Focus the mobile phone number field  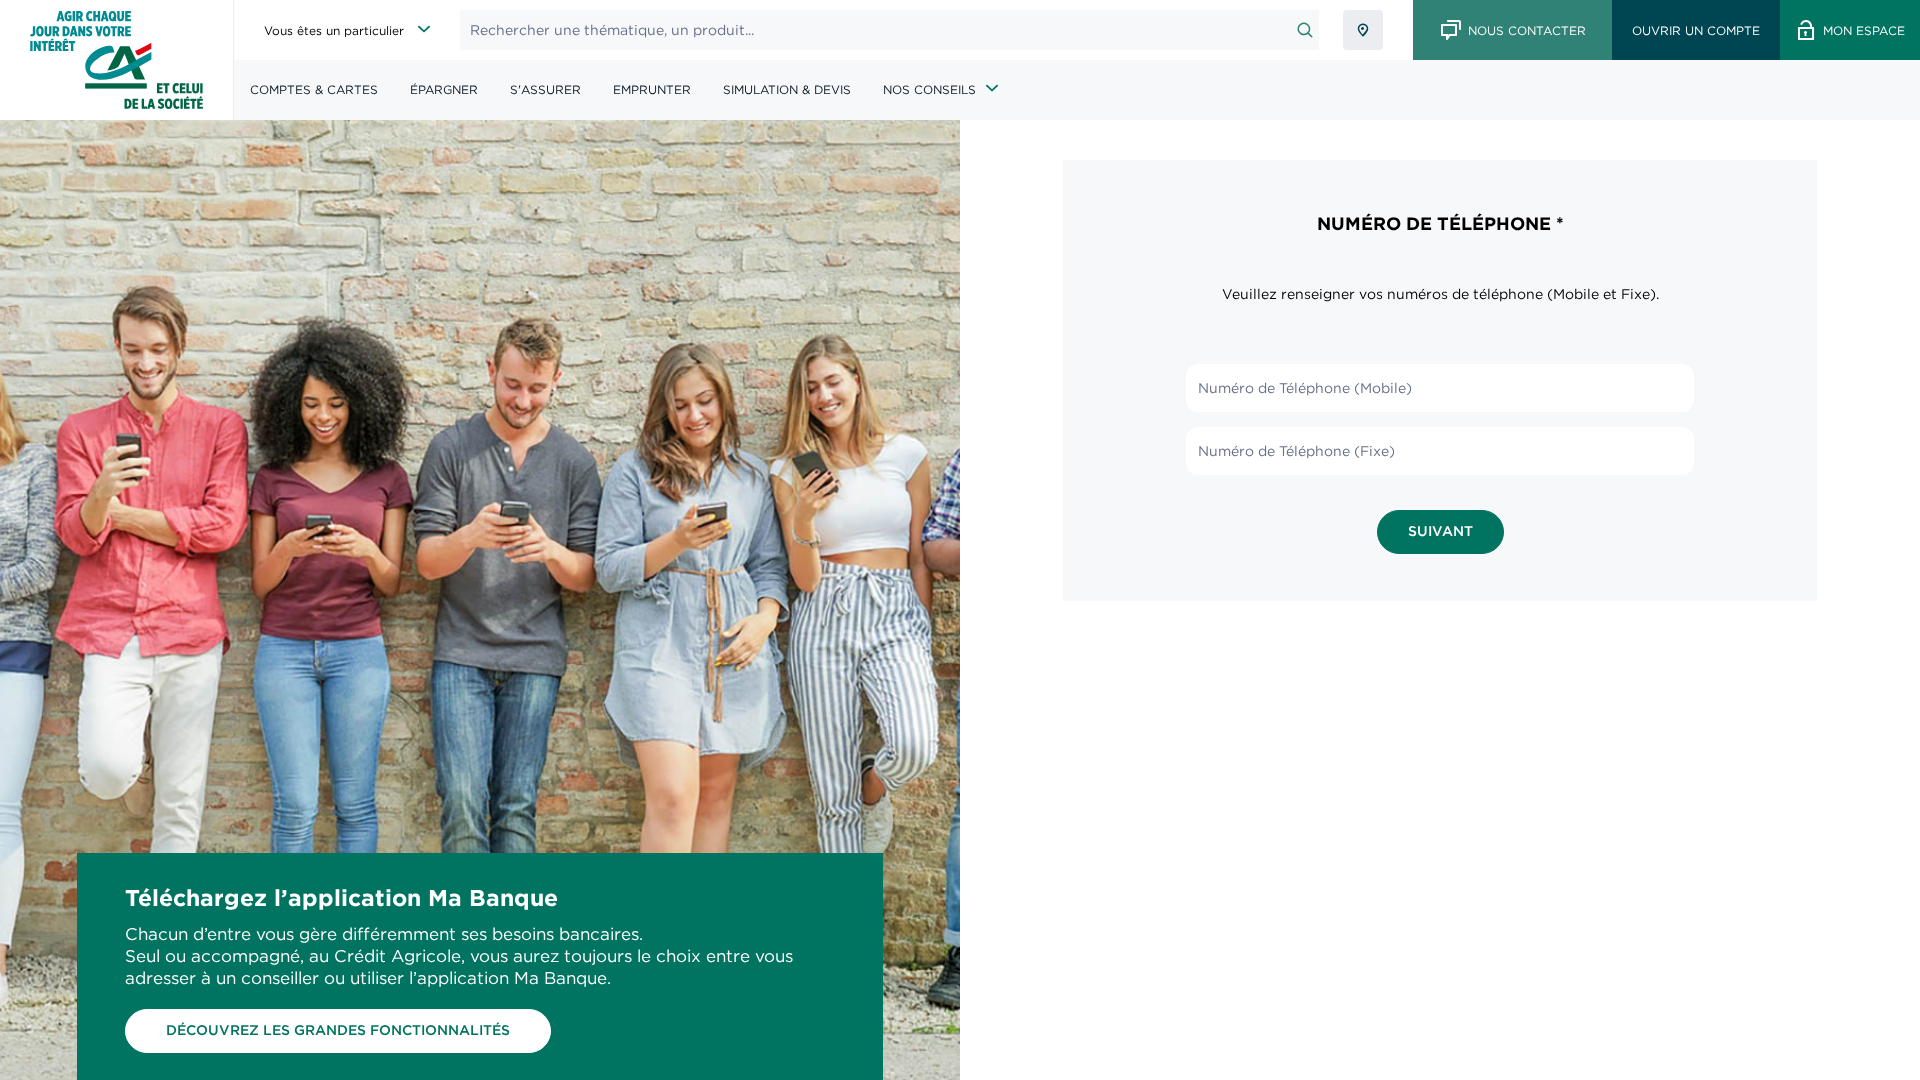tap(1440, 388)
